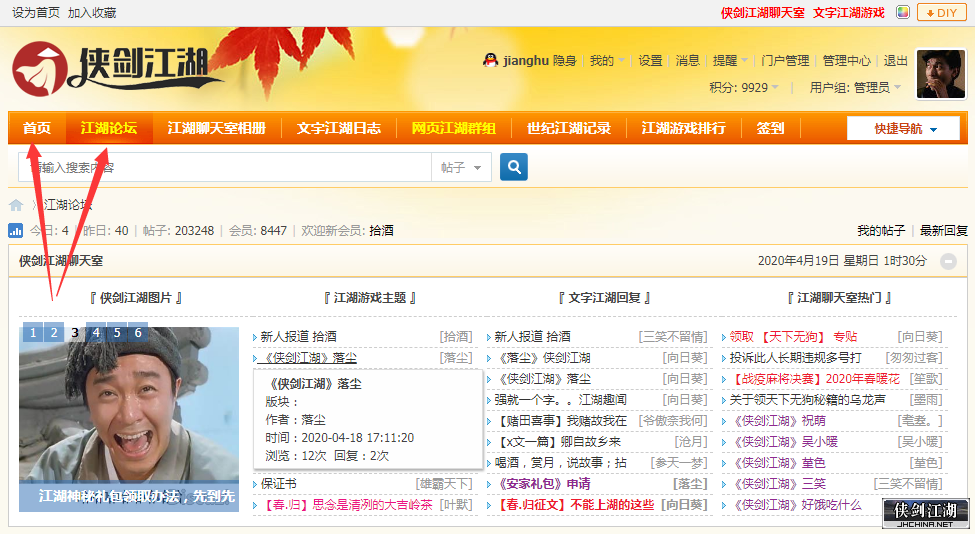Image resolution: width=975 pixels, height=534 pixels.
Task: Click the 退出 logout link
Action: (895, 60)
